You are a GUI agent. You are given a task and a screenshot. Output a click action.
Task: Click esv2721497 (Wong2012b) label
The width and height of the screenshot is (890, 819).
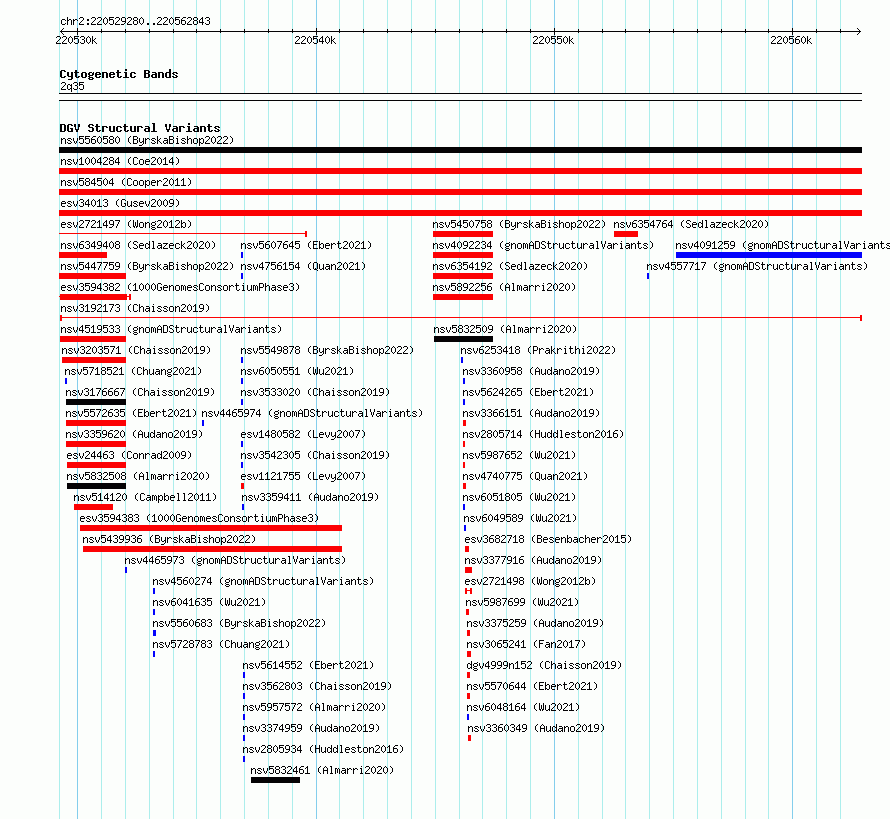pyautogui.click(x=126, y=224)
